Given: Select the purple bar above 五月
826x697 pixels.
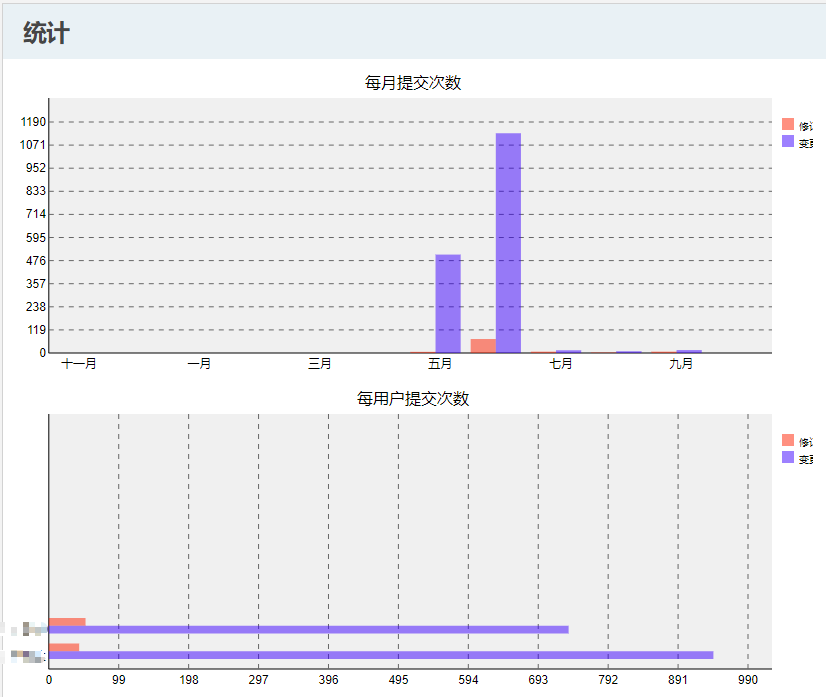Looking at the screenshot, I should [448, 303].
